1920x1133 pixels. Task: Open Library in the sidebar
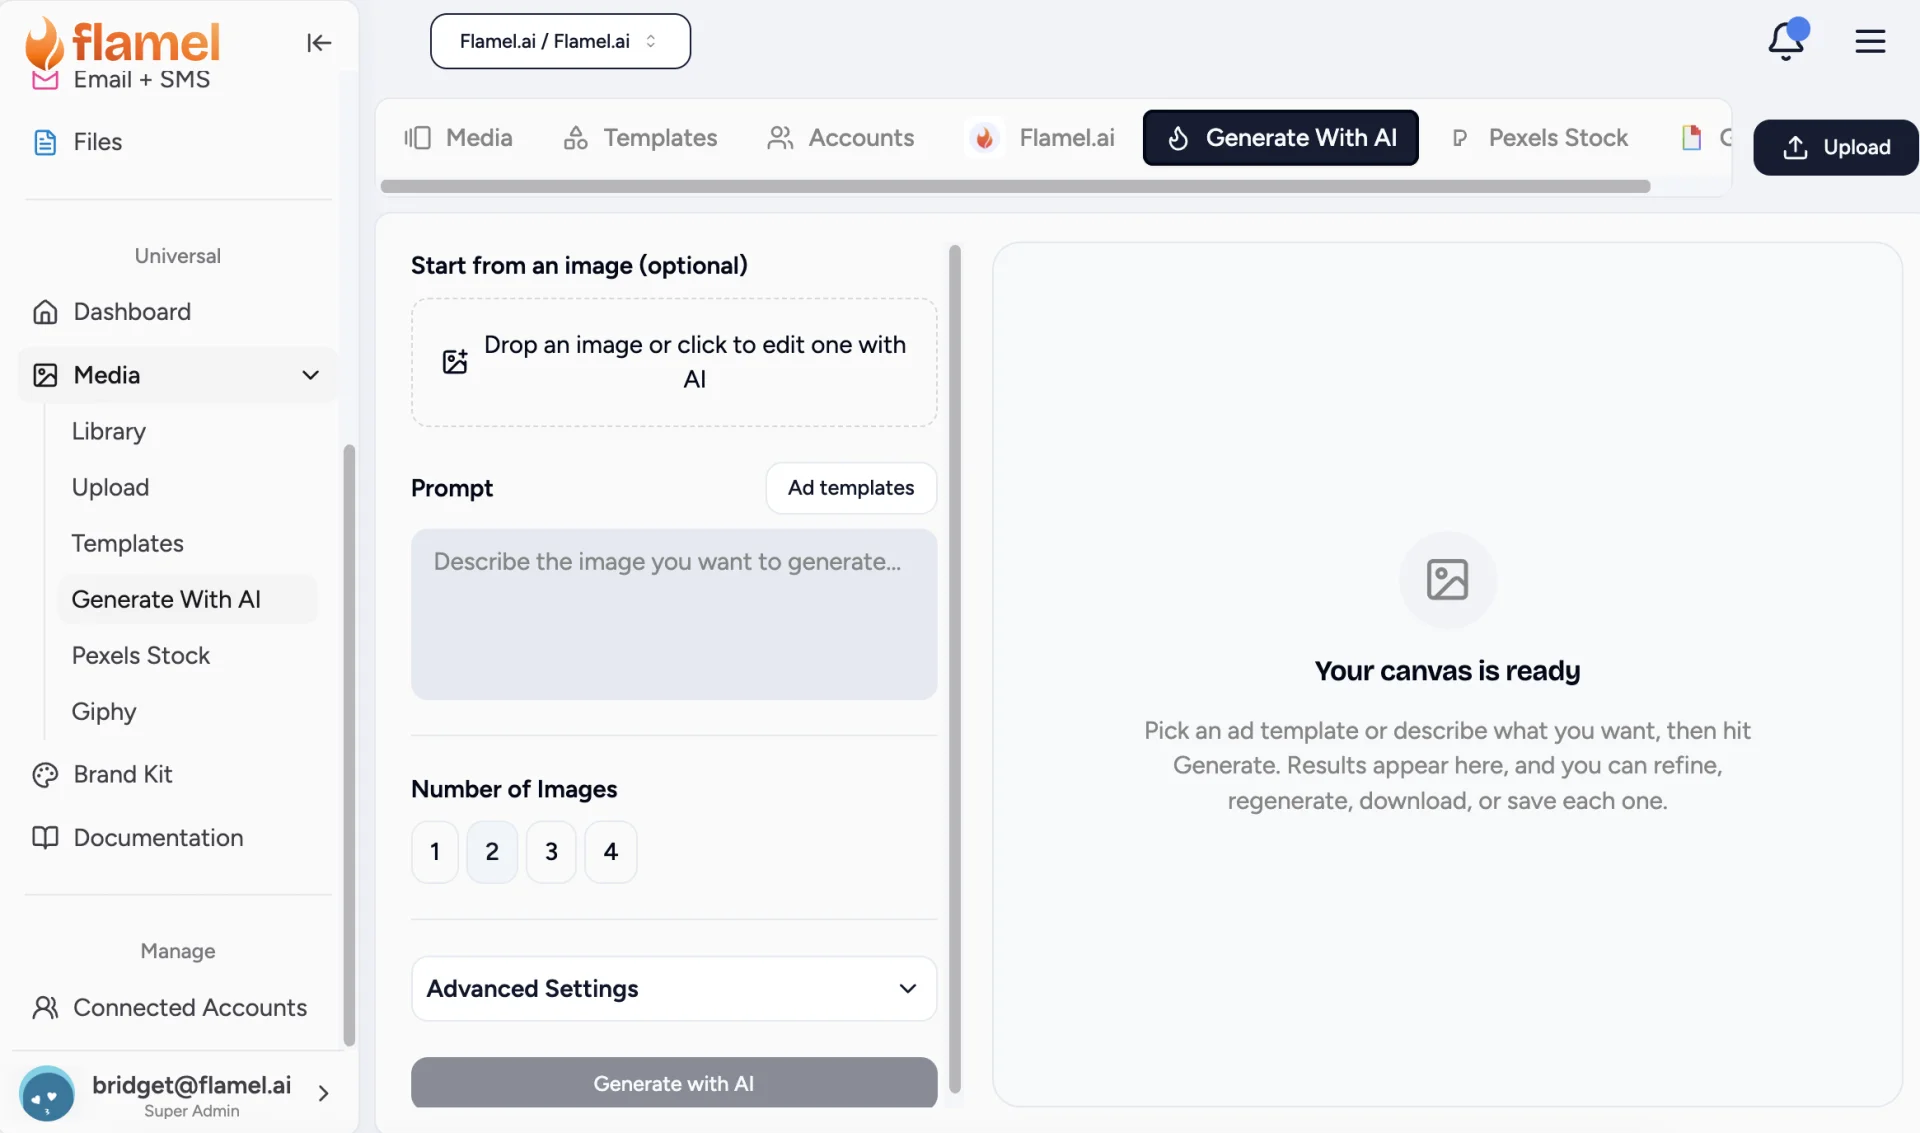point(109,431)
